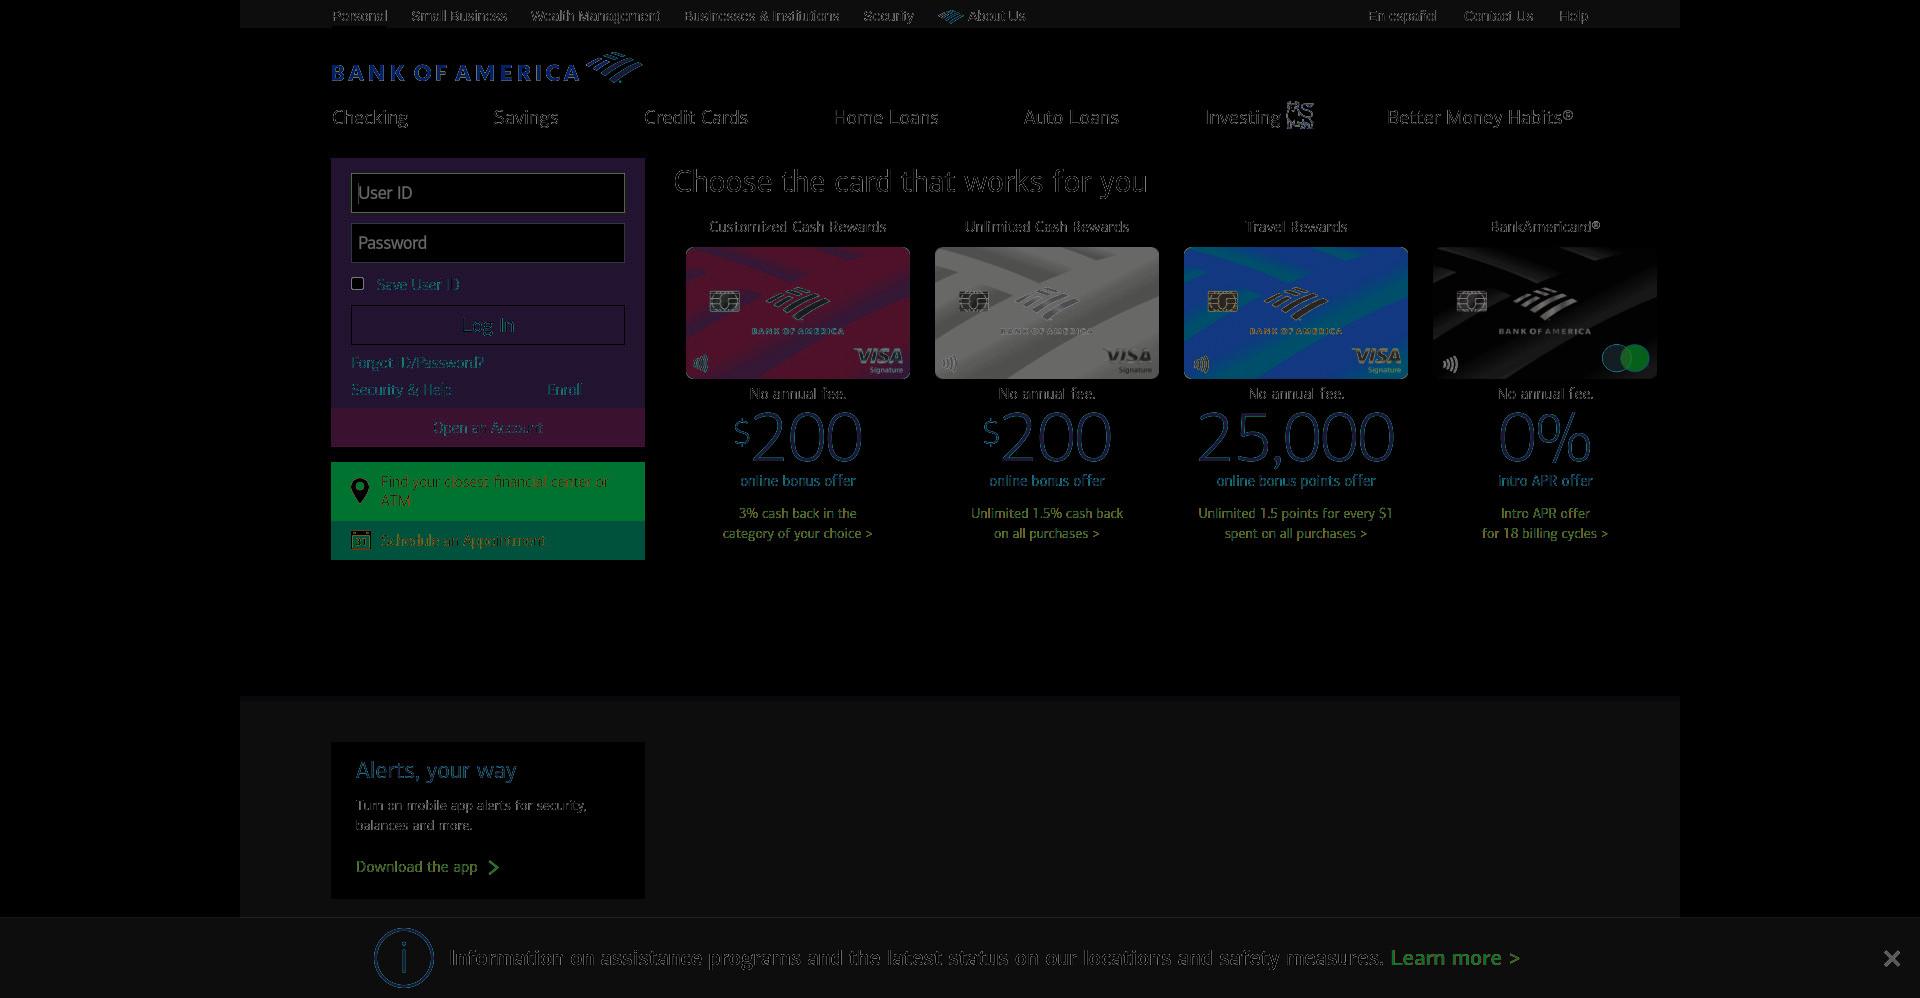
Task: Click the 25,000 online bonus points offer
Action: point(1296,448)
